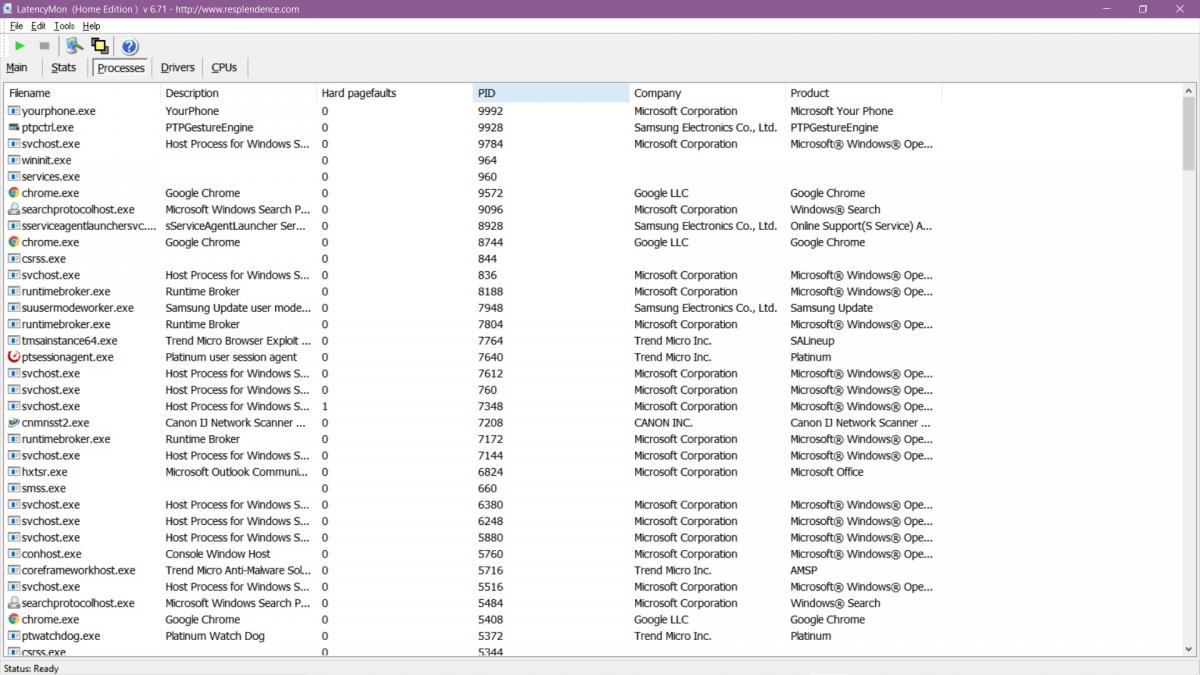Viewport: 1200px width, 675px height.
Task: Click the gray stop monitor icon
Action: [x=44, y=46]
